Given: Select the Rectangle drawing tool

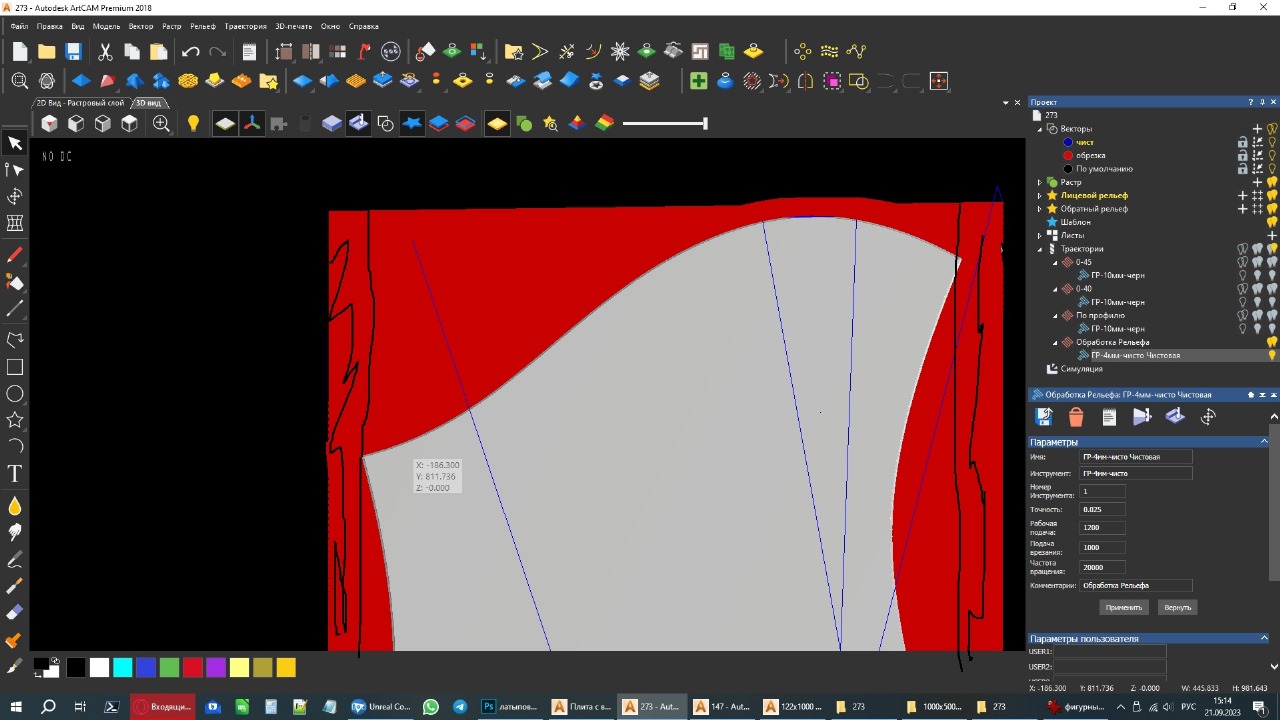Looking at the screenshot, I should 15,367.
